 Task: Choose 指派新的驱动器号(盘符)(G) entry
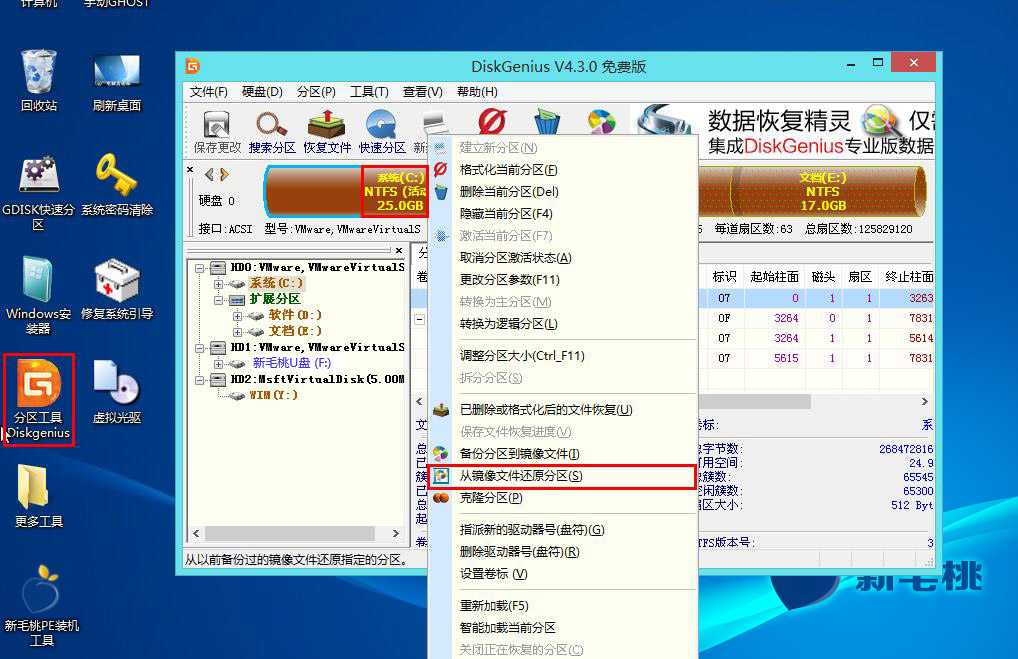pos(562,530)
